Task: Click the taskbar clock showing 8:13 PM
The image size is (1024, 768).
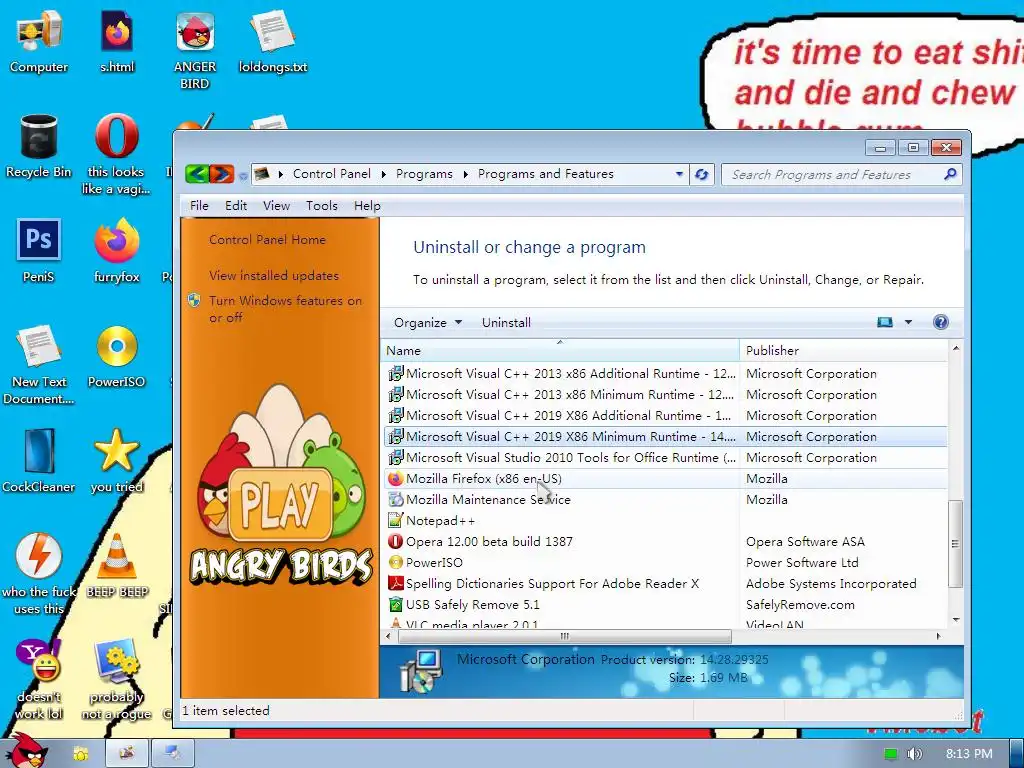Action: point(968,754)
